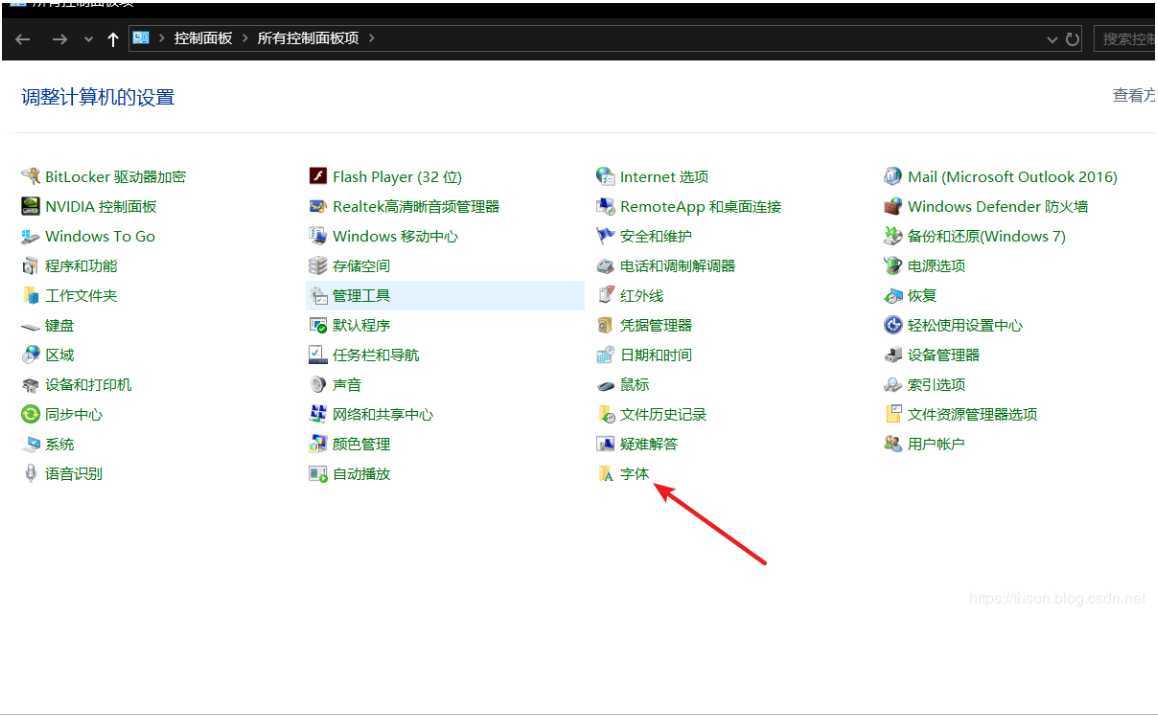The height and width of the screenshot is (717, 1158).
Task: Click the Internet 选项 icon
Action: click(605, 176)
